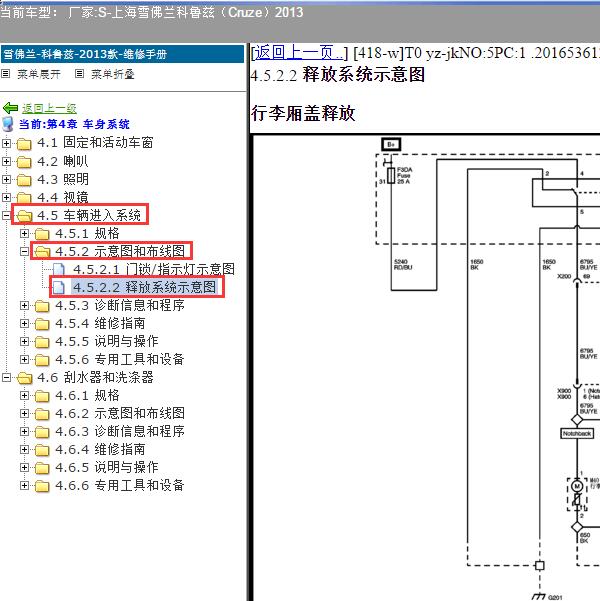Viewport: 600px width, 601px height.
Task: Expand the 4.6.6 专用工具和设备 node
Action: tap(24, 486)
